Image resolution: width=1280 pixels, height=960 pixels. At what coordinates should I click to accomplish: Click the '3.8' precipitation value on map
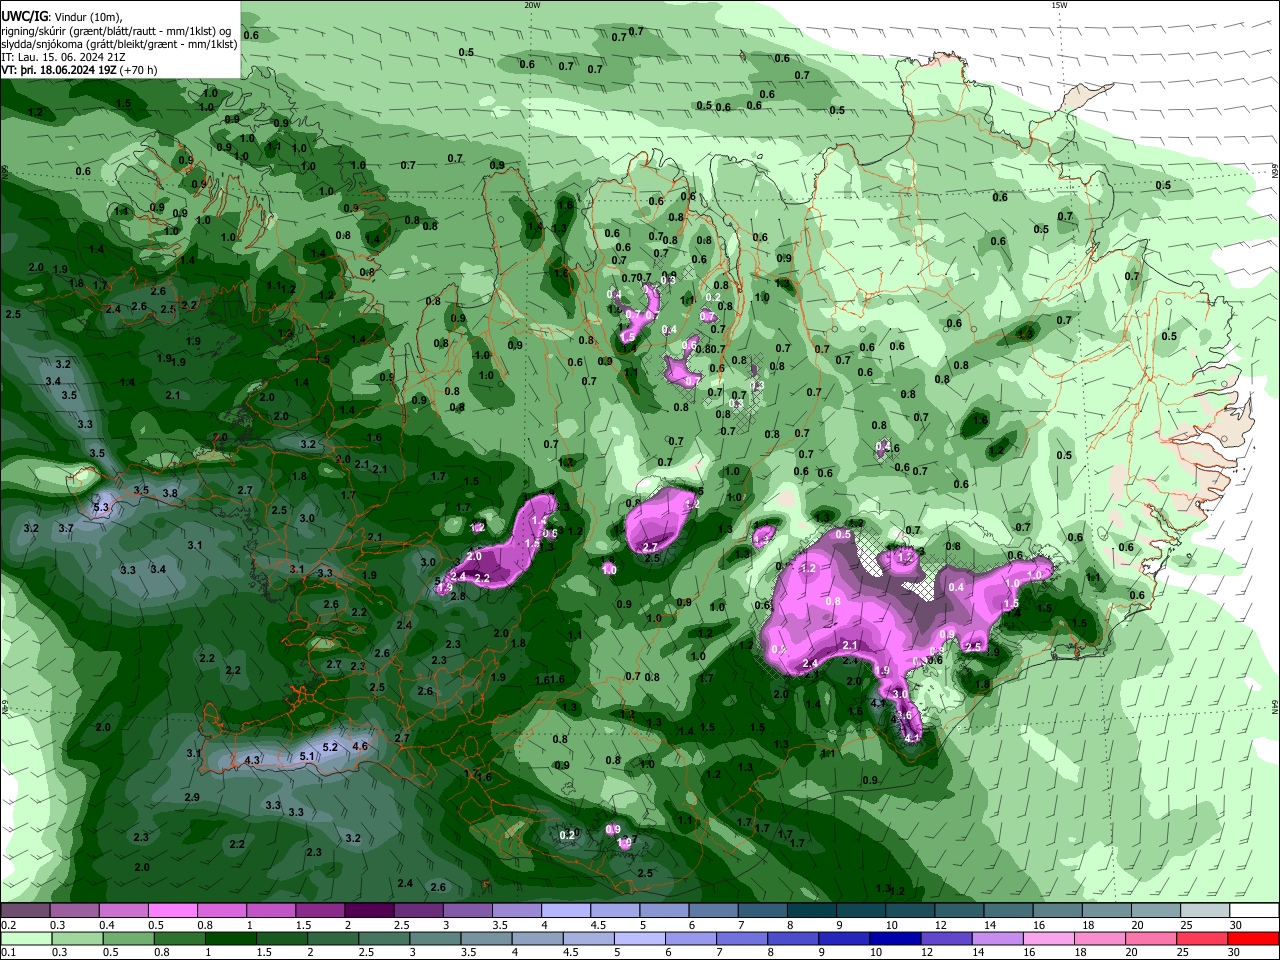[170, 493]
